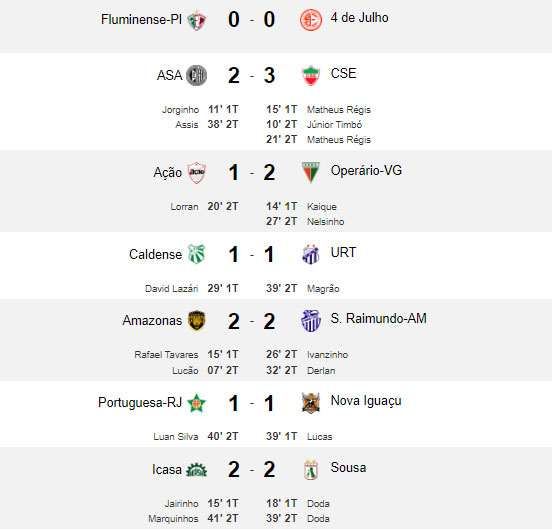Viewport: 552px width, 530px height.
Task: Click the Amazonas jaguar badge
Action: click(196, 321)
